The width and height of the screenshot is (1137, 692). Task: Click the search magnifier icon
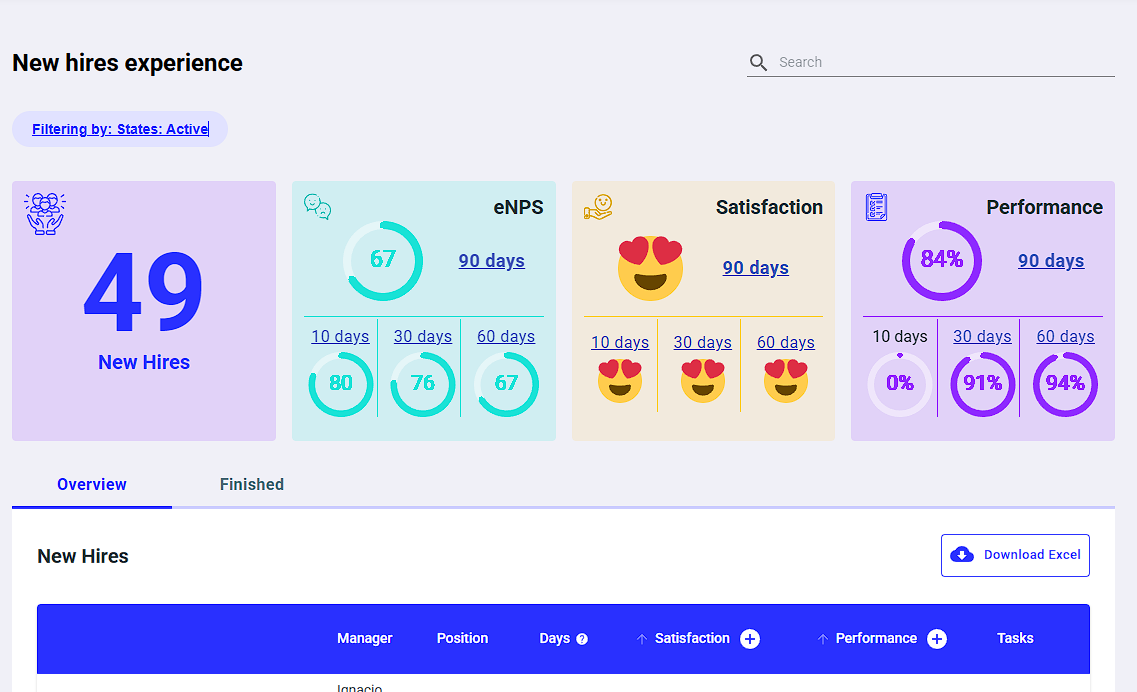[x=758, y=61]
